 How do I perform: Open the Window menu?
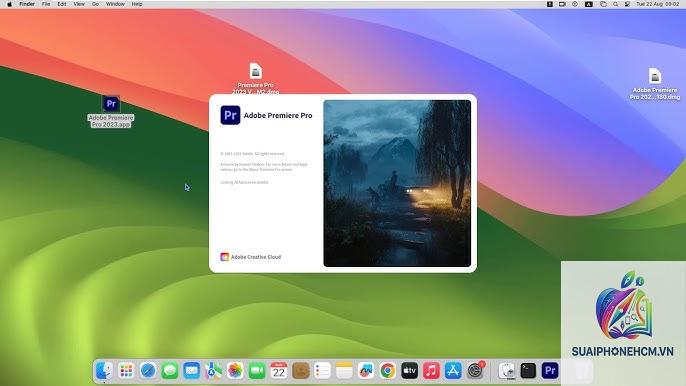[x=116, y=4]
